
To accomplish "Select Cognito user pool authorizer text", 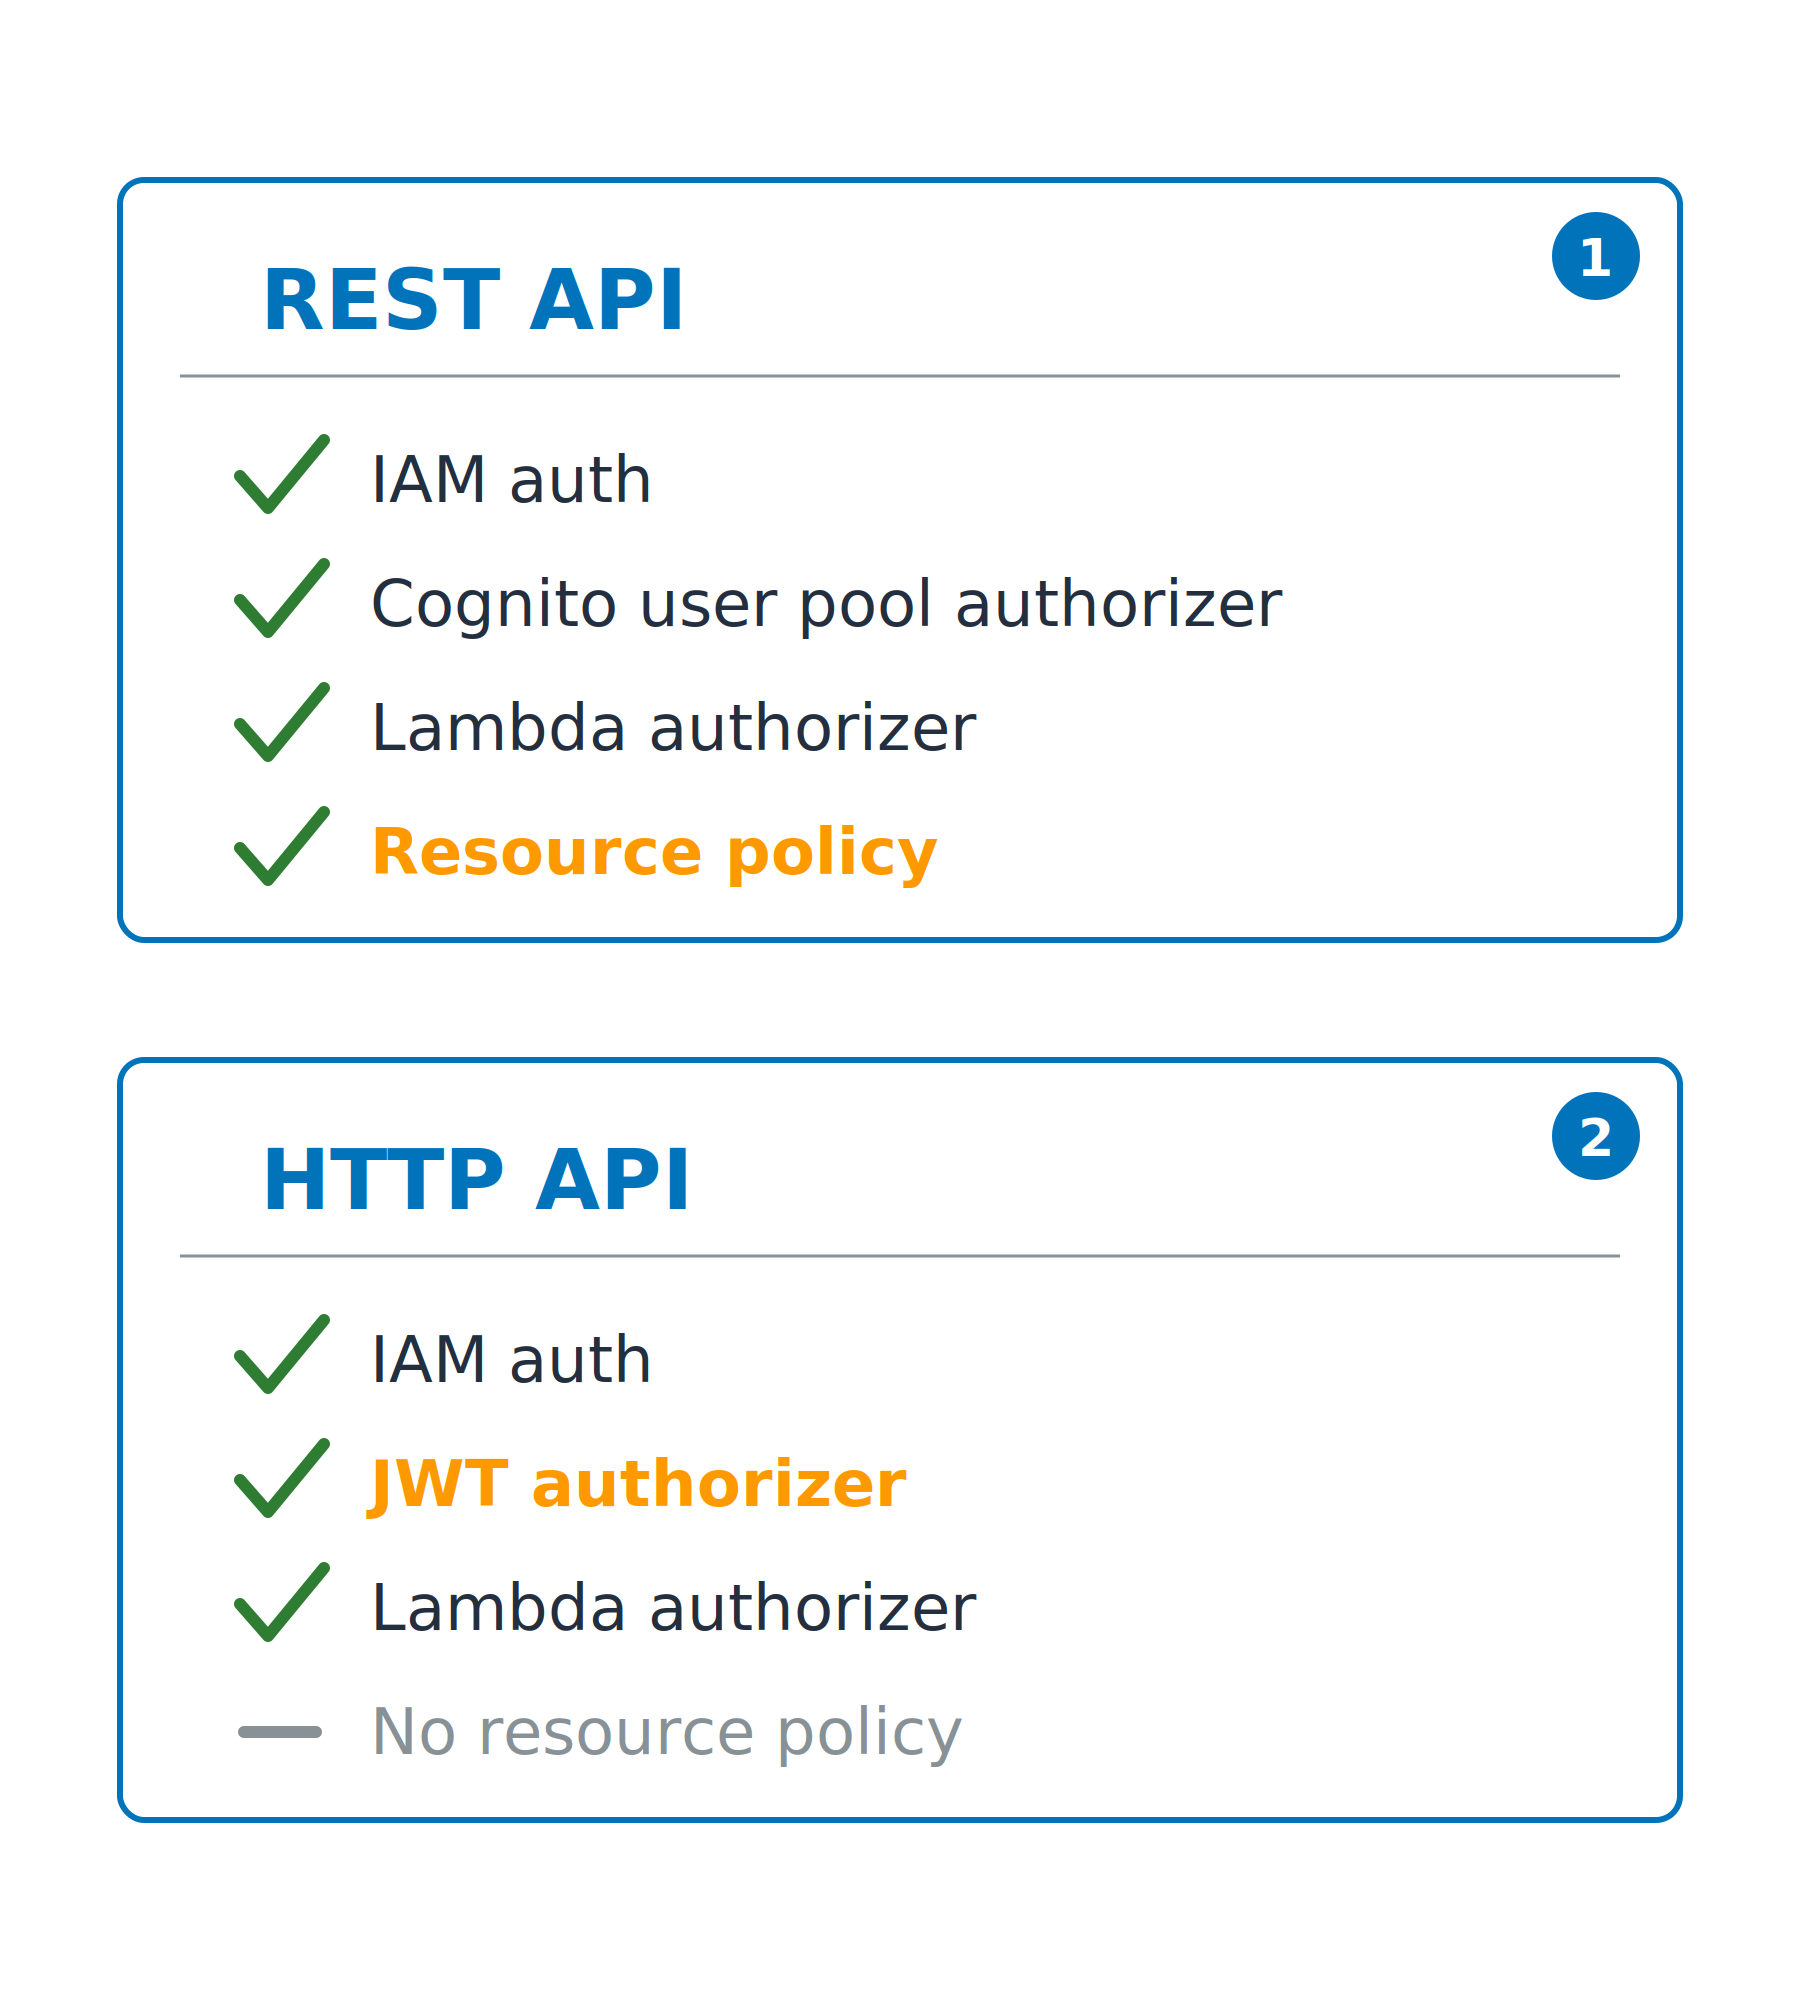I will (826, 604).
